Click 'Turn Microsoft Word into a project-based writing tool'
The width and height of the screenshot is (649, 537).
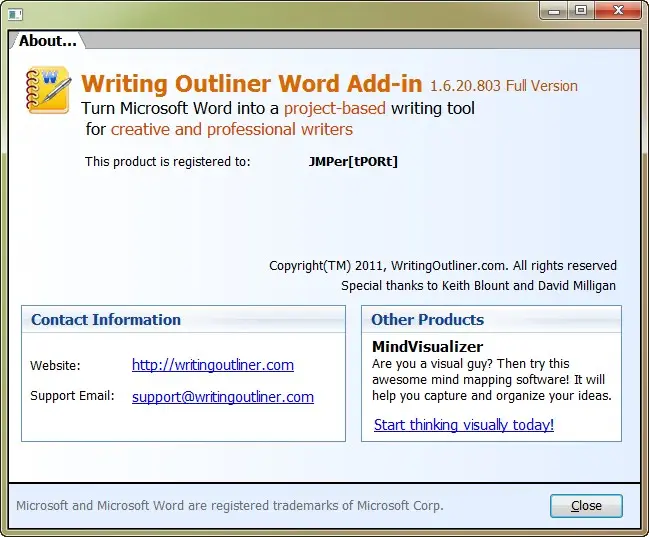pos(278,108)
